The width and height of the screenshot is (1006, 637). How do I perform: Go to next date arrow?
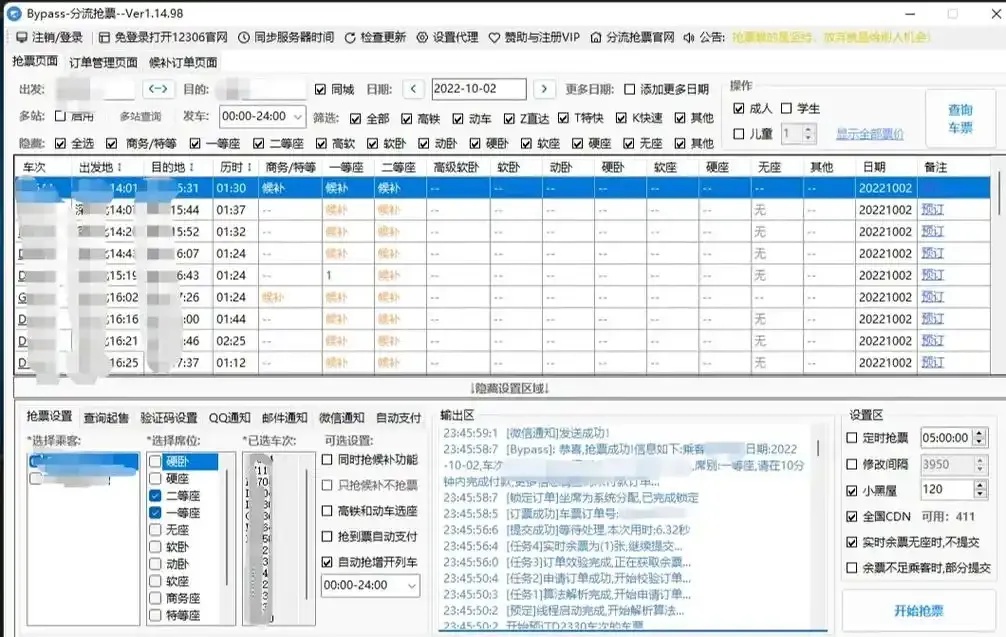click(x=544, y=89)
